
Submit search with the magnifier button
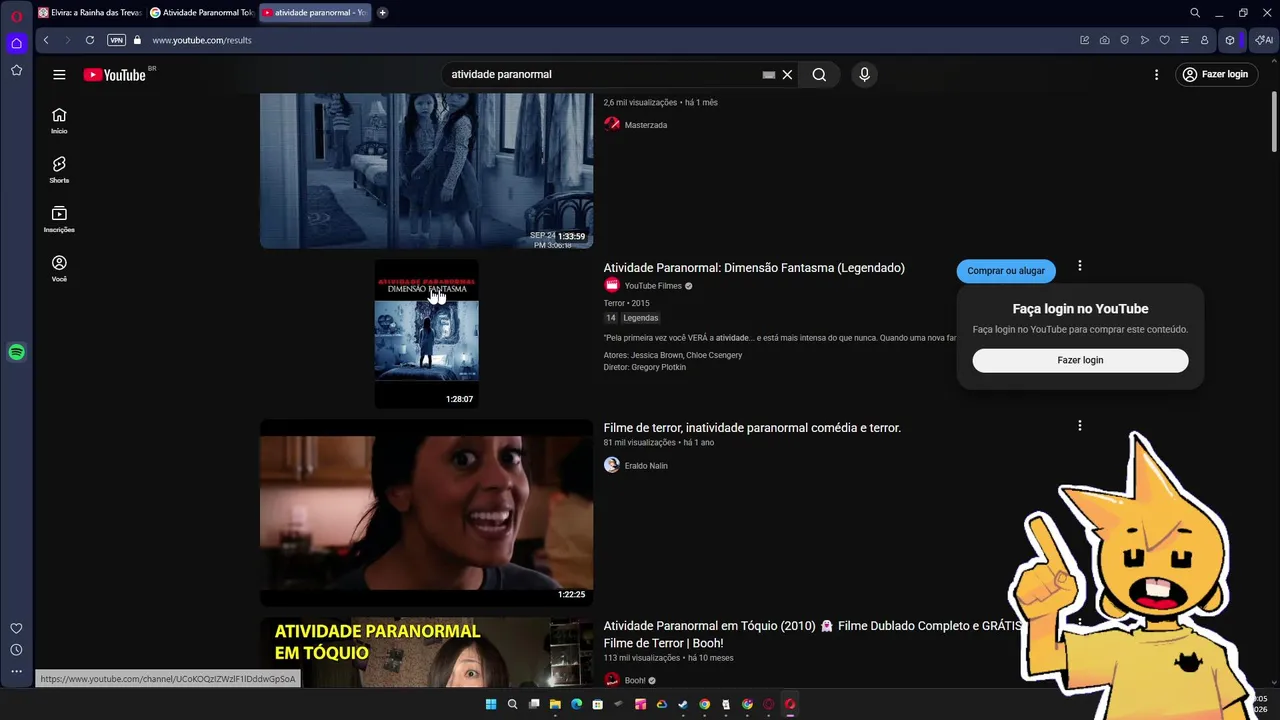tap(819, 75)
